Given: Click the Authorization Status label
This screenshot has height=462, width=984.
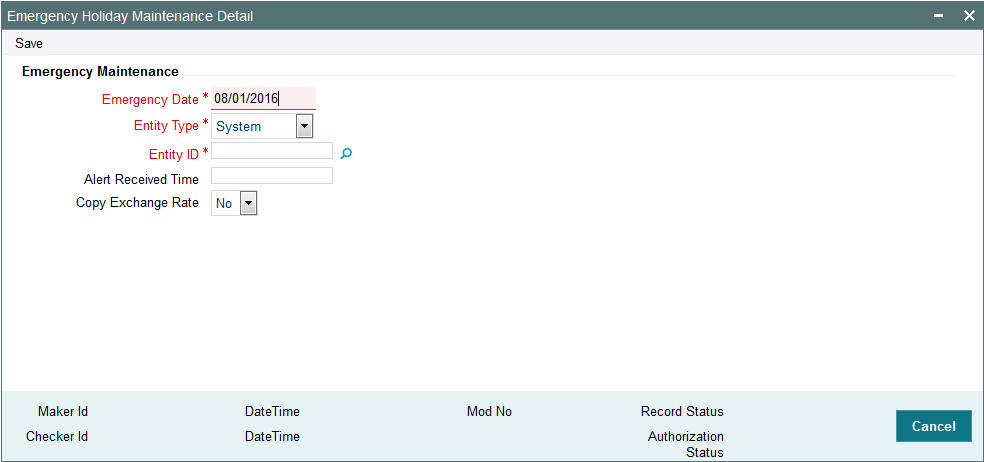Looking at the screenshot, I should click(x=686, y=444).
